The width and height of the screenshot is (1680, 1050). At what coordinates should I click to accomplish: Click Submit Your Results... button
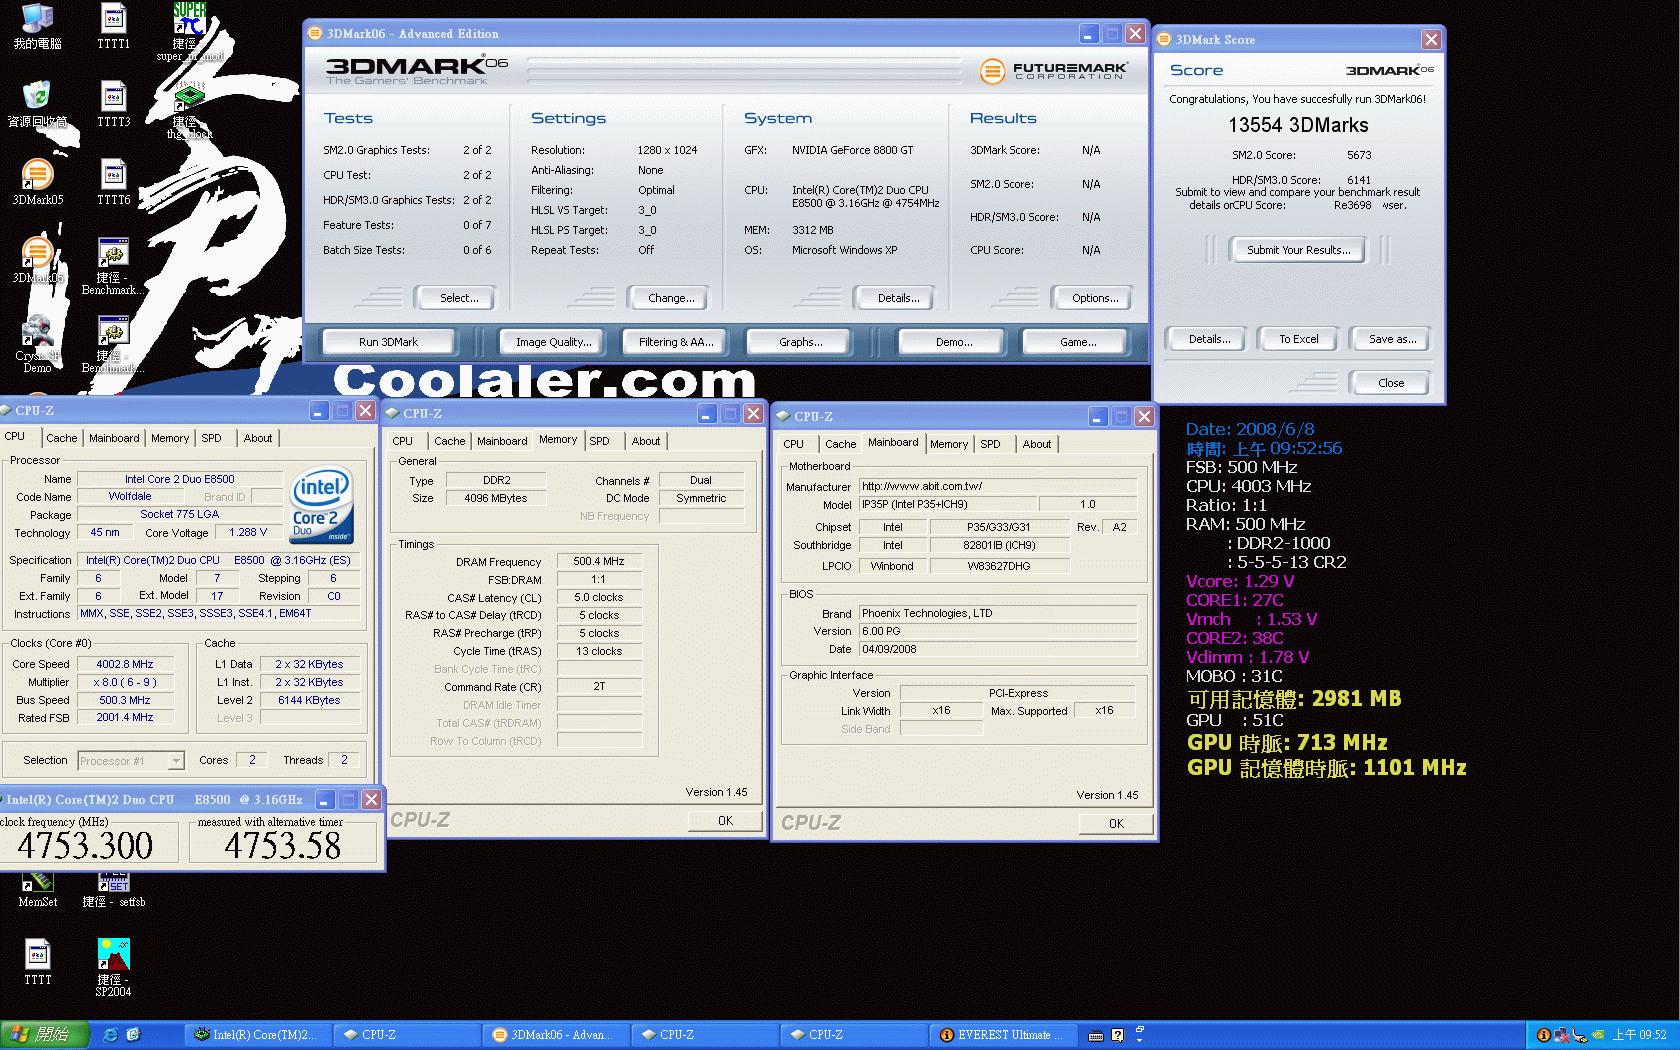pos(1298,250)
